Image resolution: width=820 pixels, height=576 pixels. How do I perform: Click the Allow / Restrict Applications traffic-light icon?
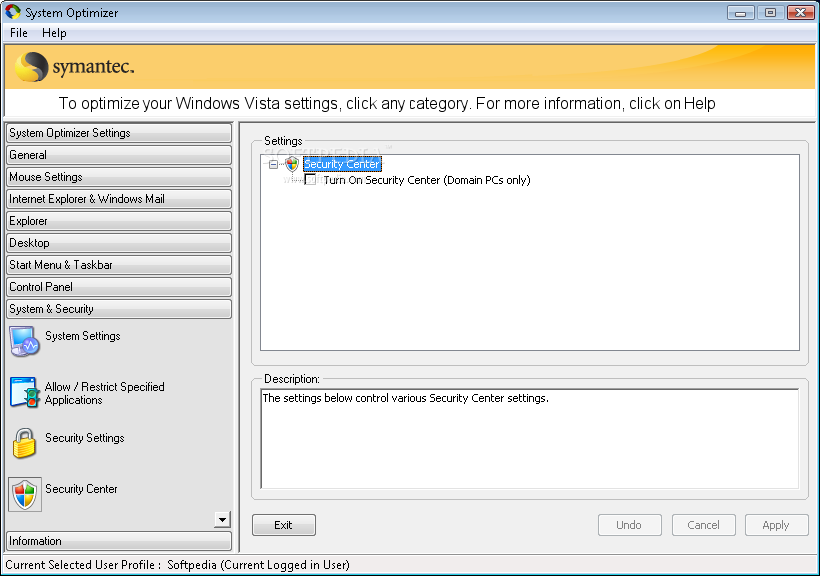click(x=24, y=392)
